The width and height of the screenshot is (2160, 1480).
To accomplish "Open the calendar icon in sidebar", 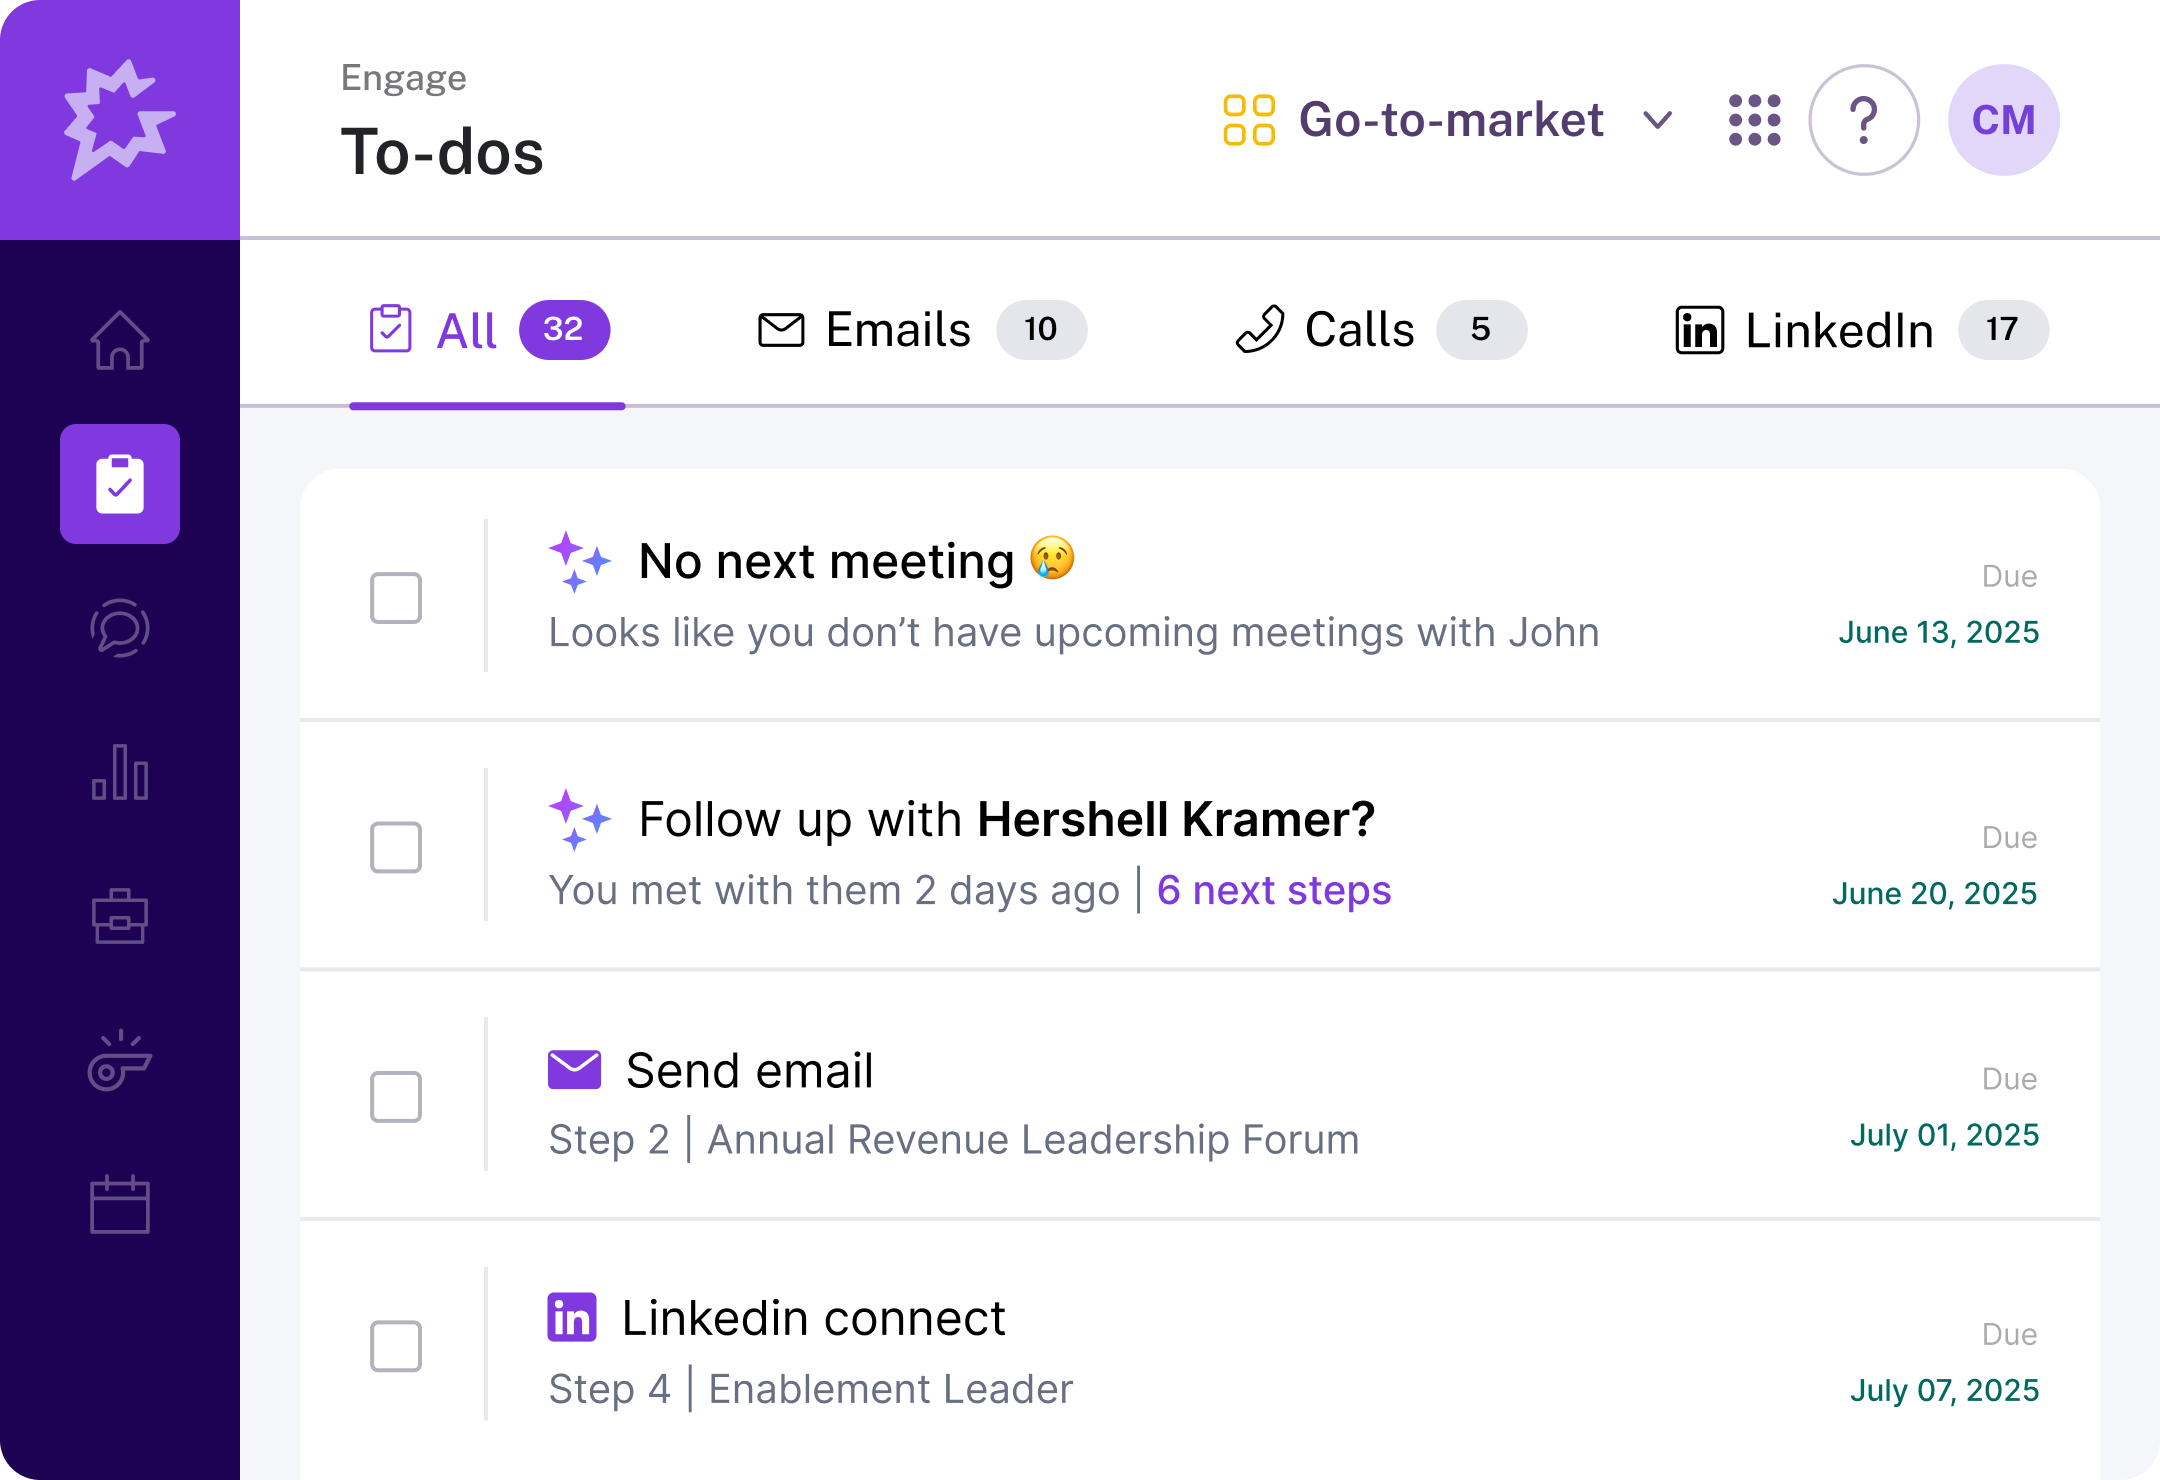I will [x=120, y=1204].
